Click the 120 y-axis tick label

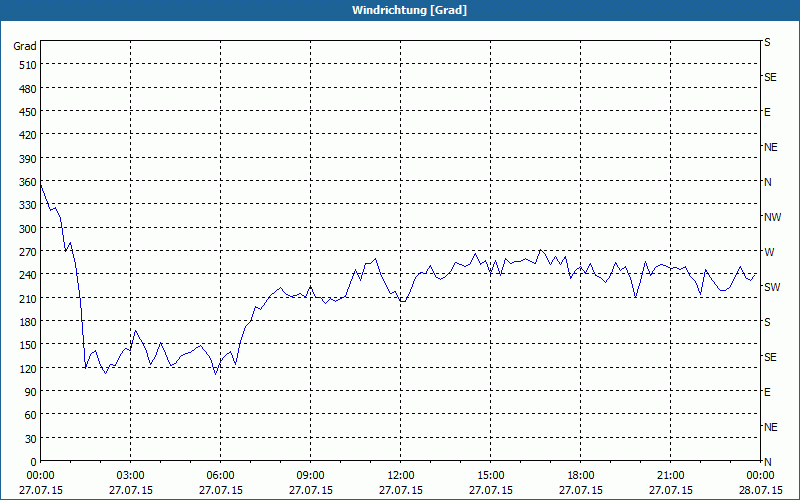[x=28, y=368]
